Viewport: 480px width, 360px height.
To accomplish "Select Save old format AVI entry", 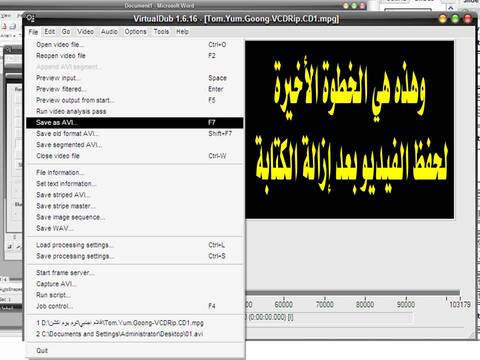I will coord(135,134).
